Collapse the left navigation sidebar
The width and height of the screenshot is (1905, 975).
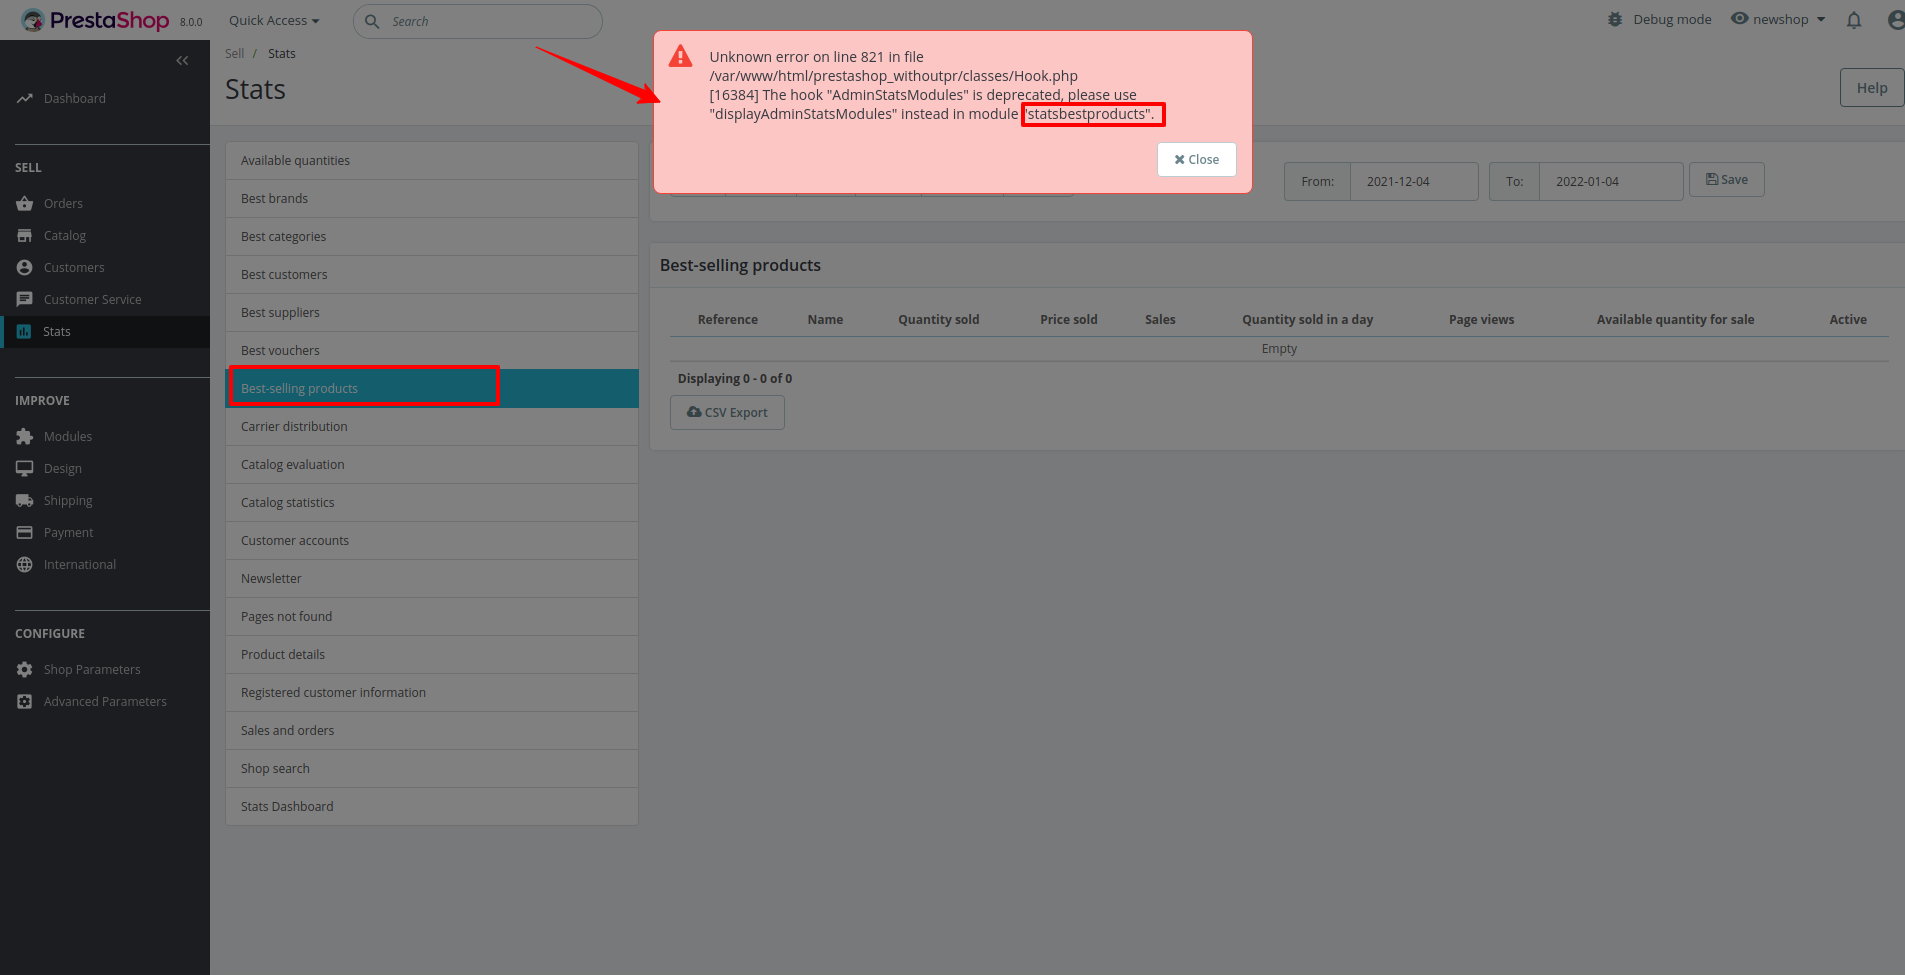(182, 60)
